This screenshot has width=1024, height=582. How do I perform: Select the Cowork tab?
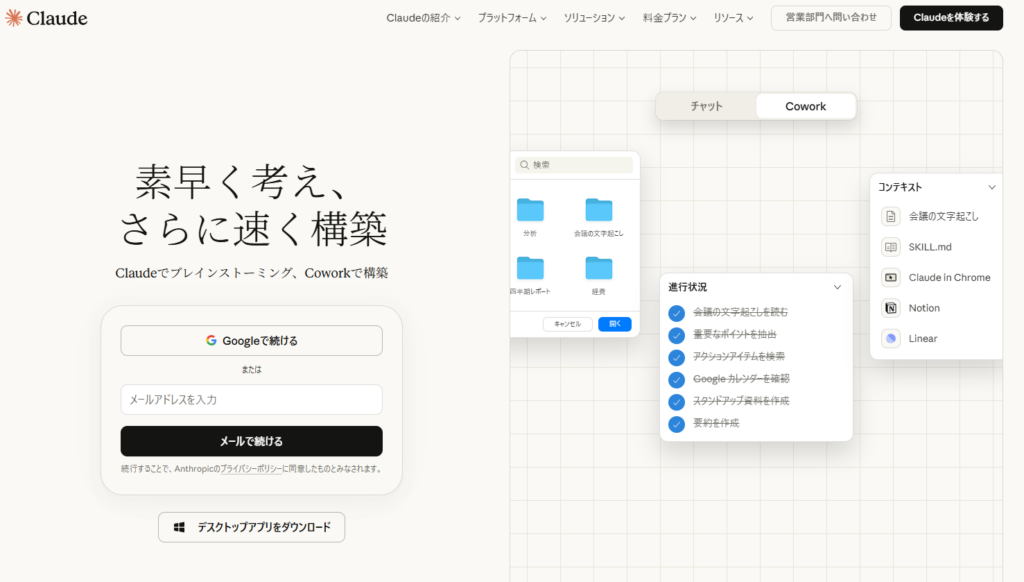coord(805,106)
